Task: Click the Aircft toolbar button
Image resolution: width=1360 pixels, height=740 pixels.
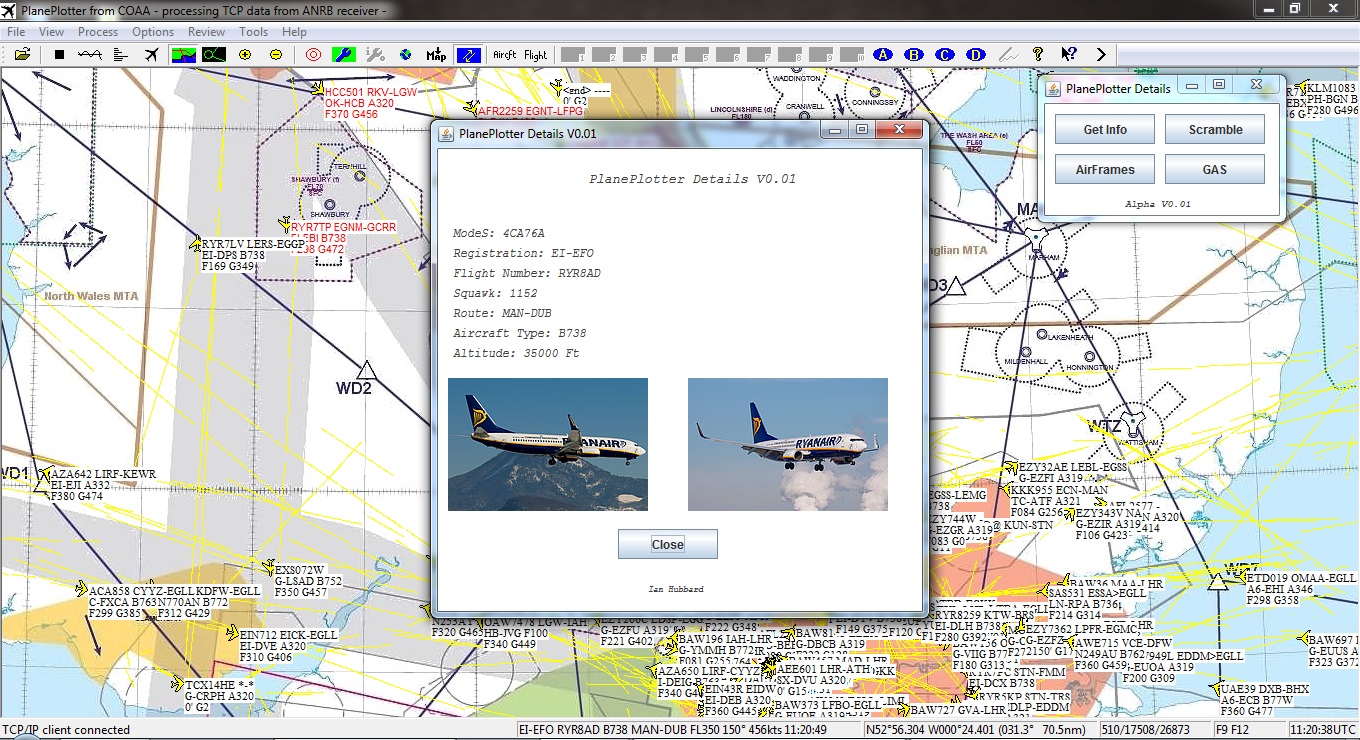Action: [x=505, y=55]
